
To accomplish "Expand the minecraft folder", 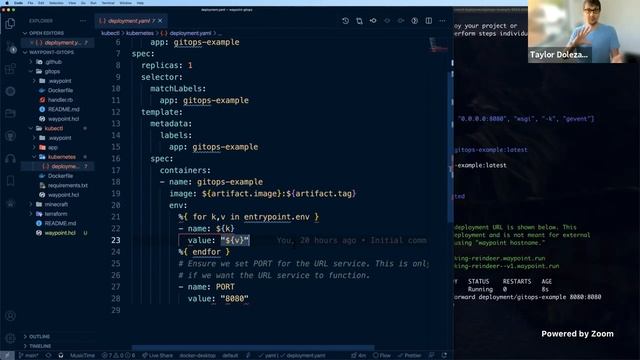I will coord(56,204).
